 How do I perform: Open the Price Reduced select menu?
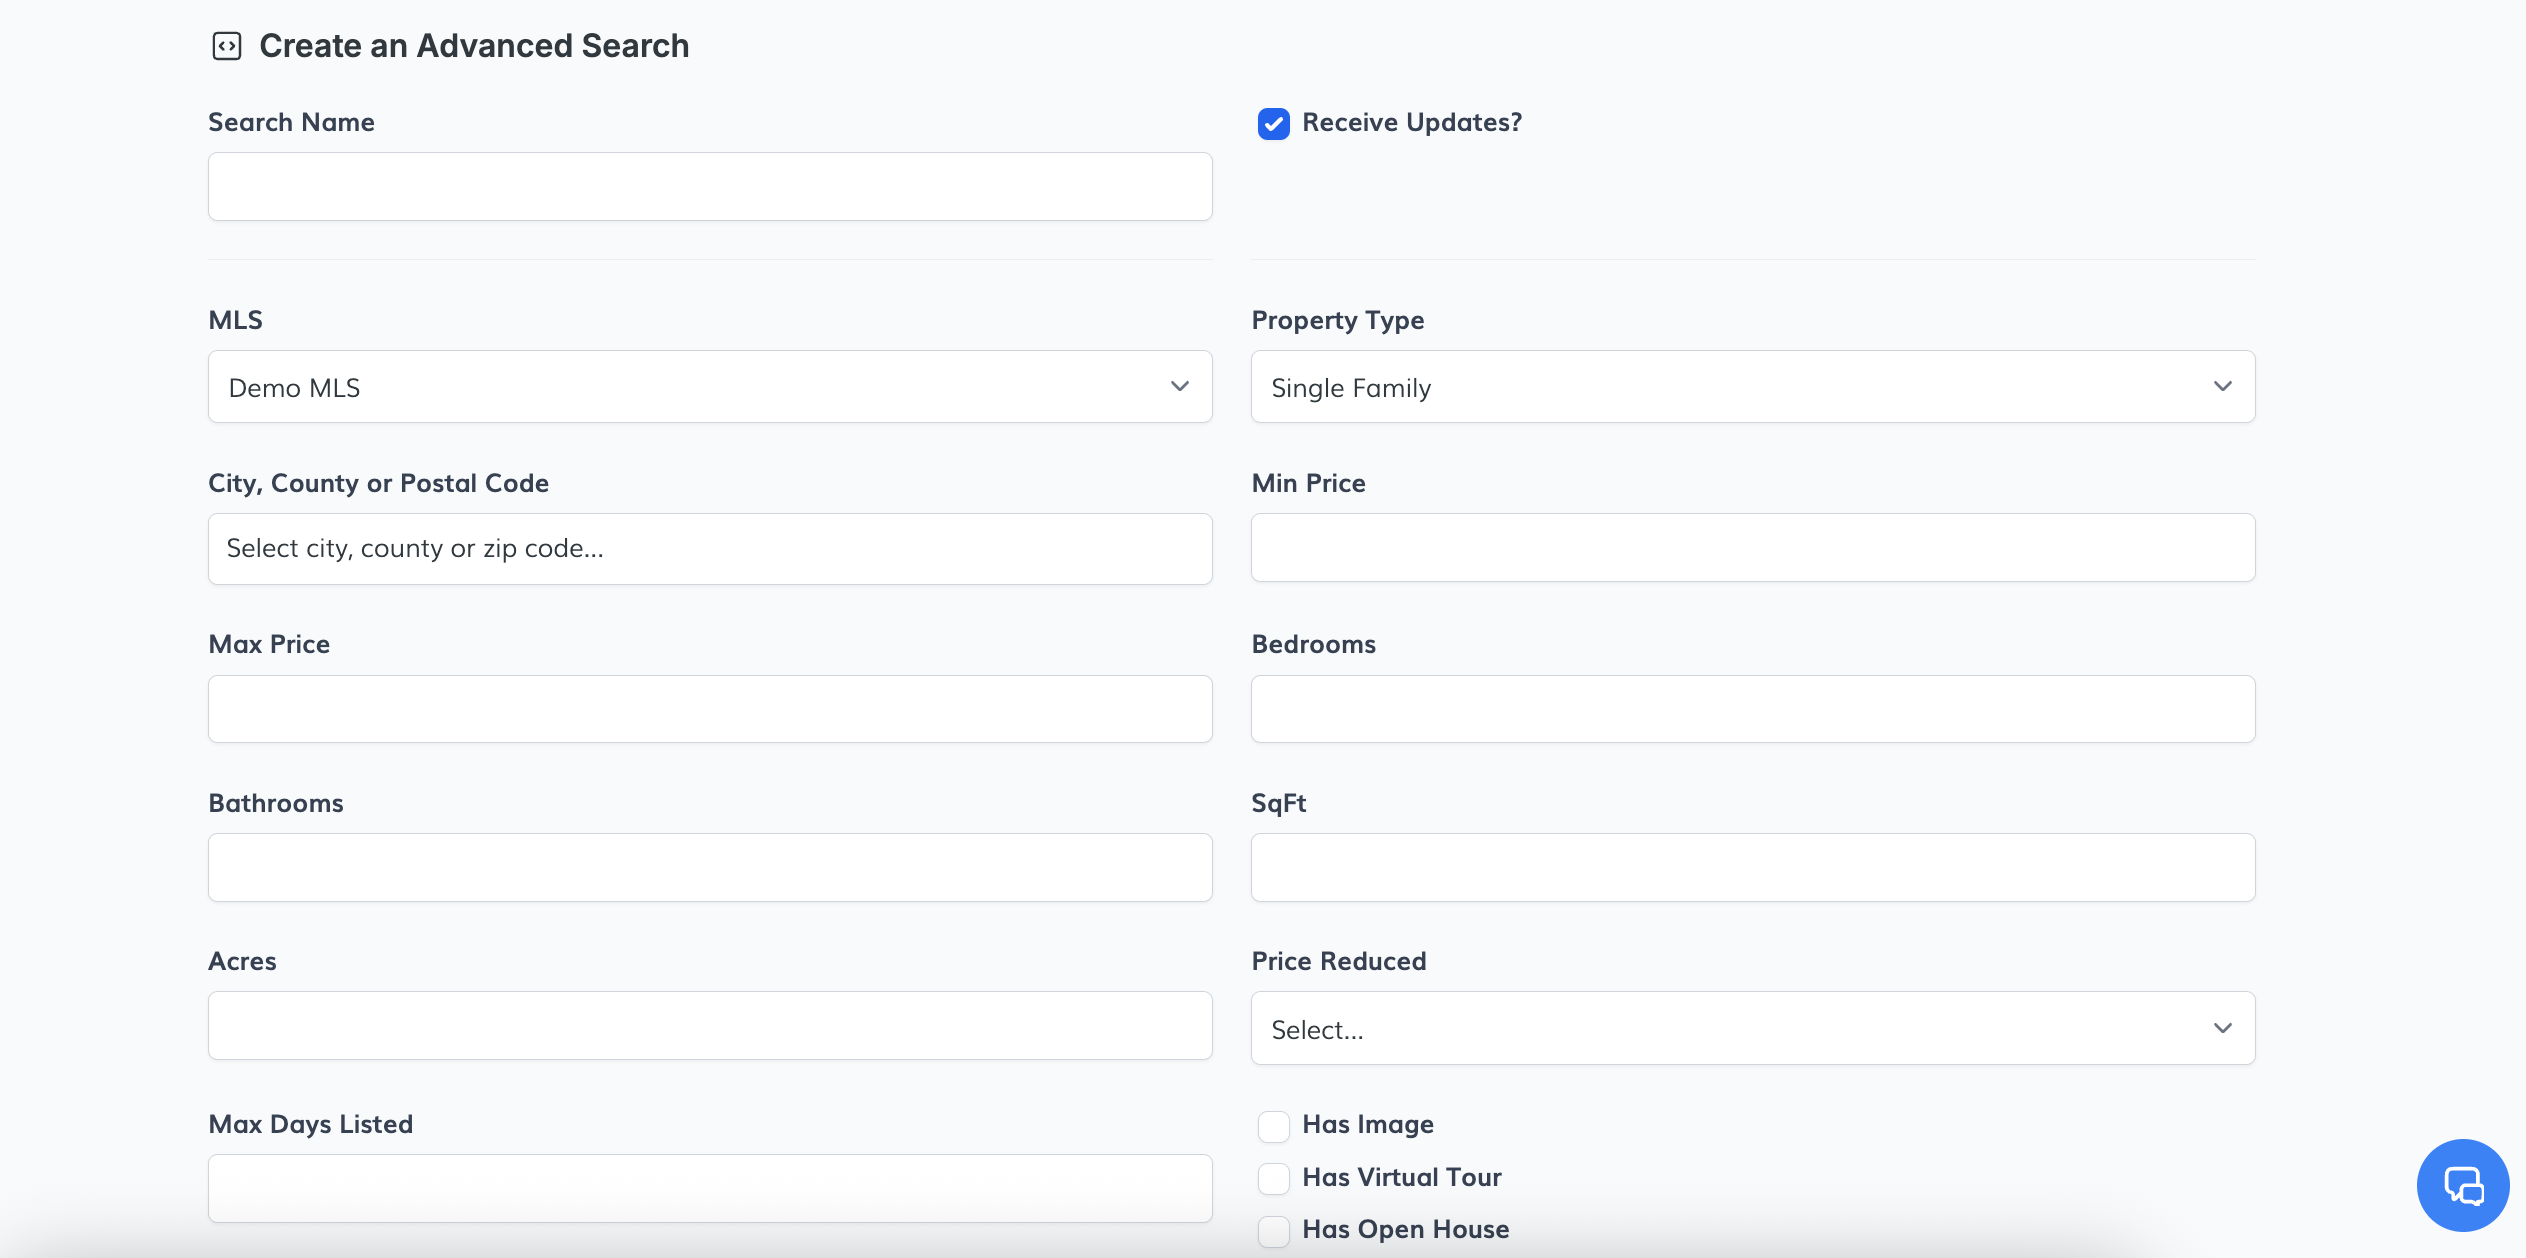click(1752, 1028)
